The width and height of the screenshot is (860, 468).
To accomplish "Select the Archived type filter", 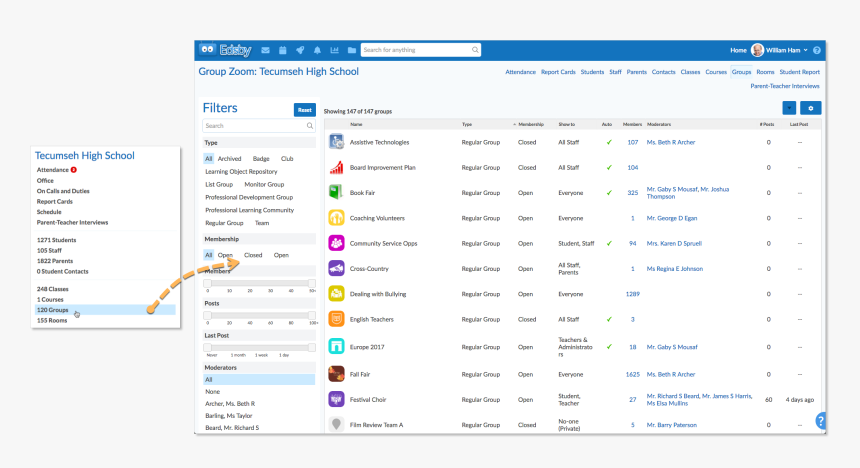I will [x=229, y=158].
